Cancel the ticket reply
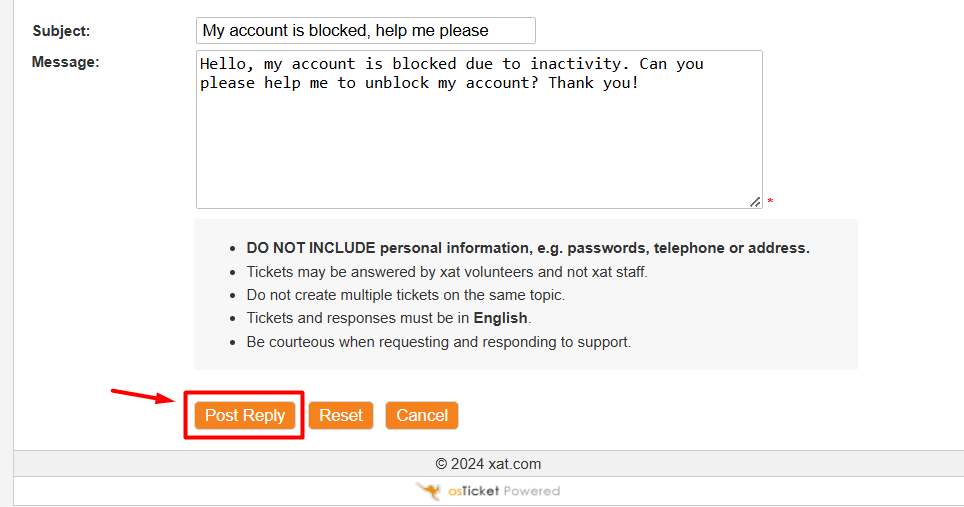 click(x=421, y=415)
